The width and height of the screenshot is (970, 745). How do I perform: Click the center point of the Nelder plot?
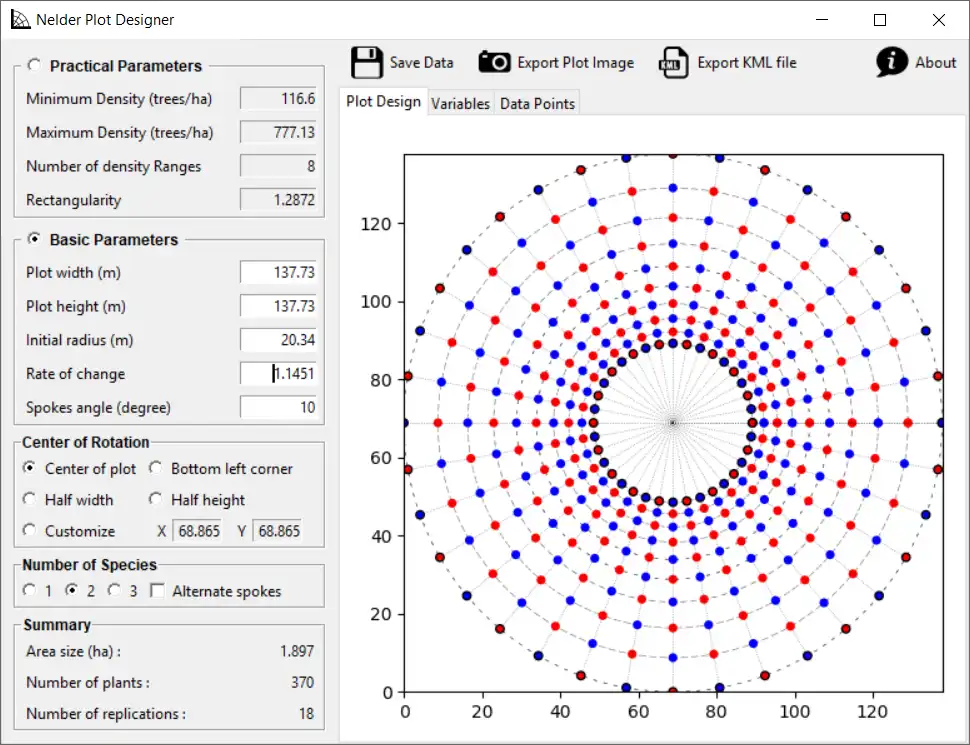tap(673, 423)
